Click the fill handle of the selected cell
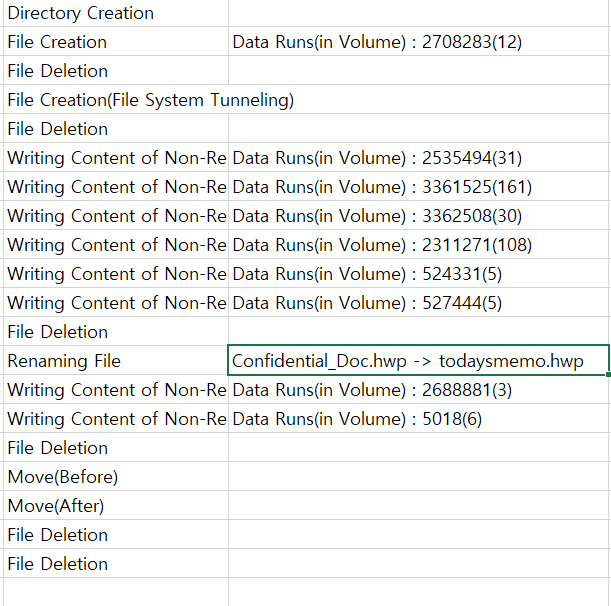This screenshot has width=611, height=606. click(609, 375)
